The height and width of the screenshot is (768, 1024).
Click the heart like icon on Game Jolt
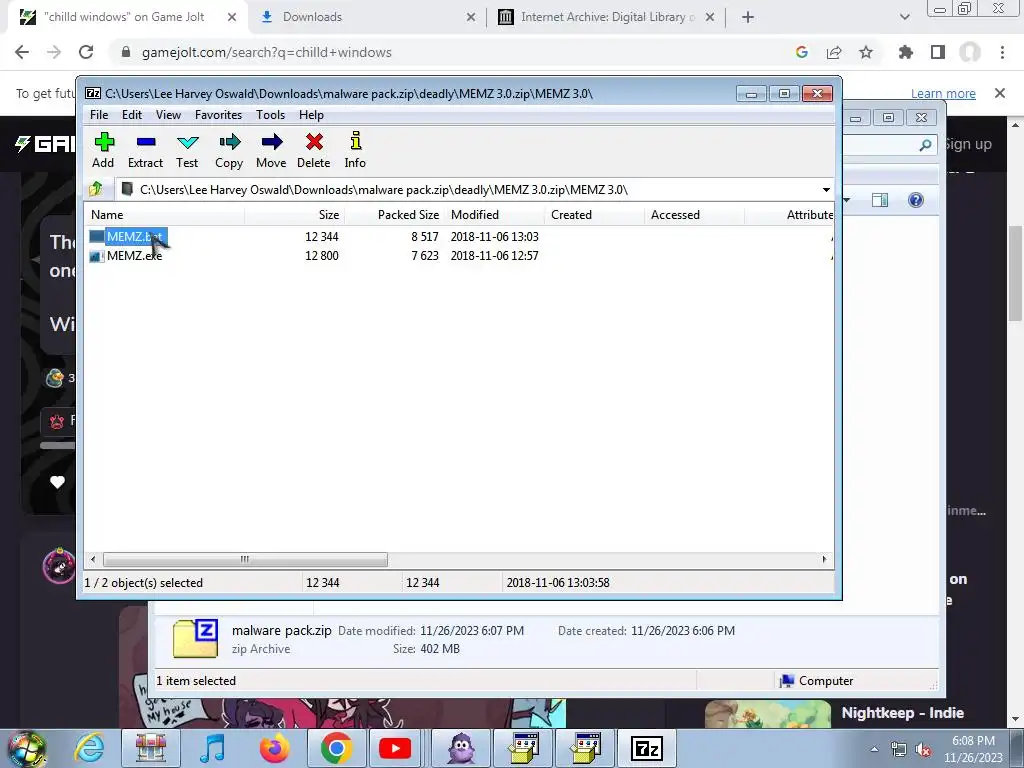point(57,482)
